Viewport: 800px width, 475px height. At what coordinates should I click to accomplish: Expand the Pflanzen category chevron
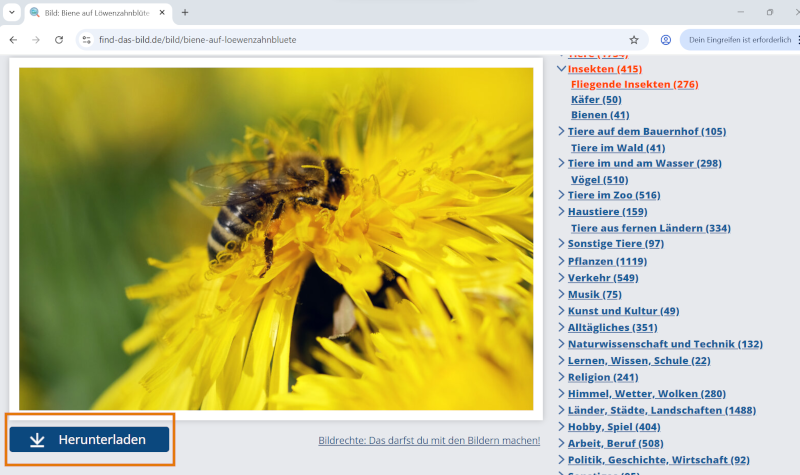pyautogui.click(x=561, y=261)
